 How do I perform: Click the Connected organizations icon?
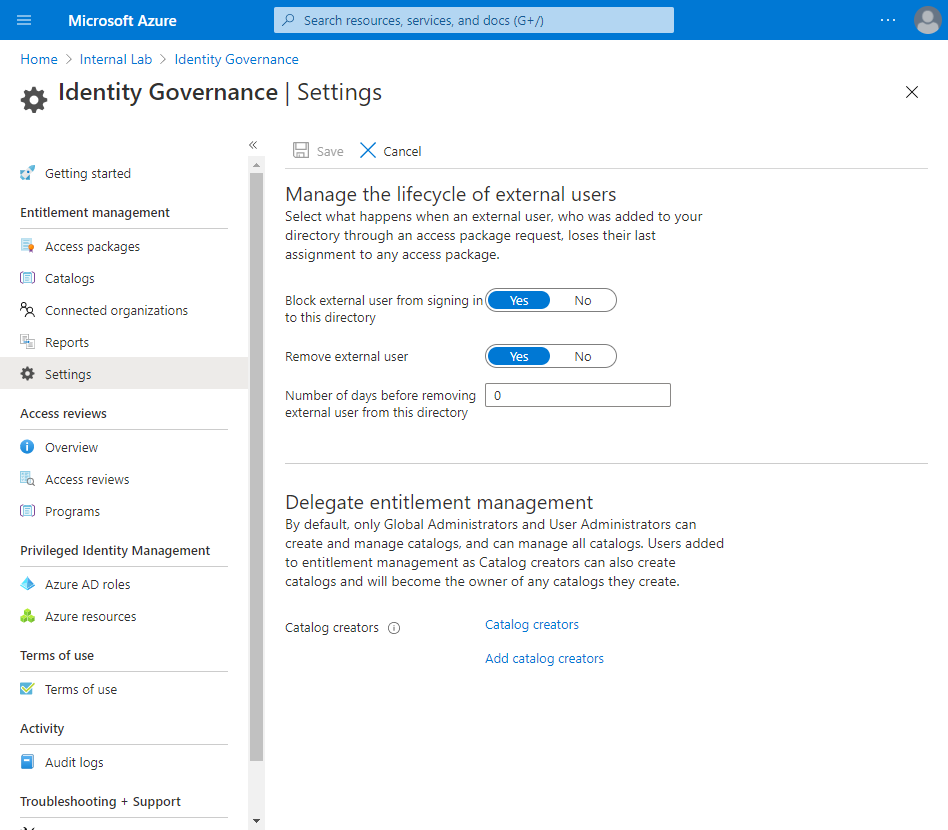tap(29, 310)
